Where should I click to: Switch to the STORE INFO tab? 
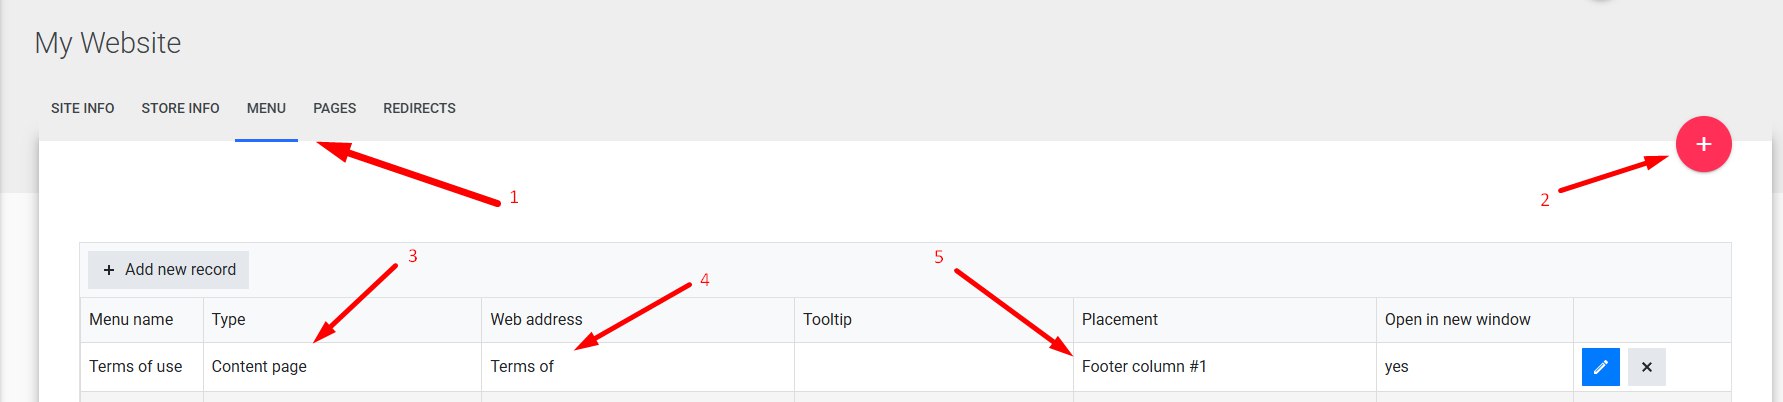pyautogui.click(x=180, y=108)
